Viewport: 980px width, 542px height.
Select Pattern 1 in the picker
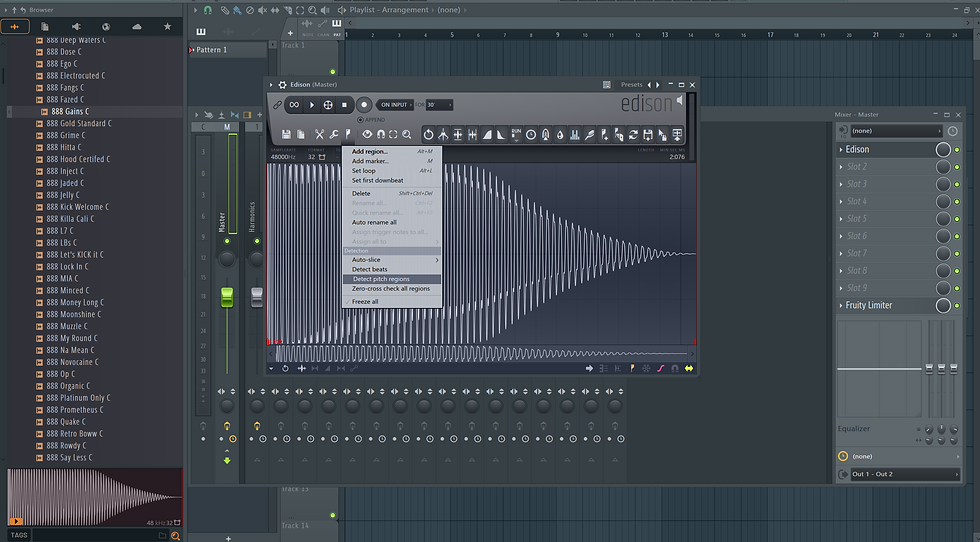pyautogui.click(x=228, y=50)
